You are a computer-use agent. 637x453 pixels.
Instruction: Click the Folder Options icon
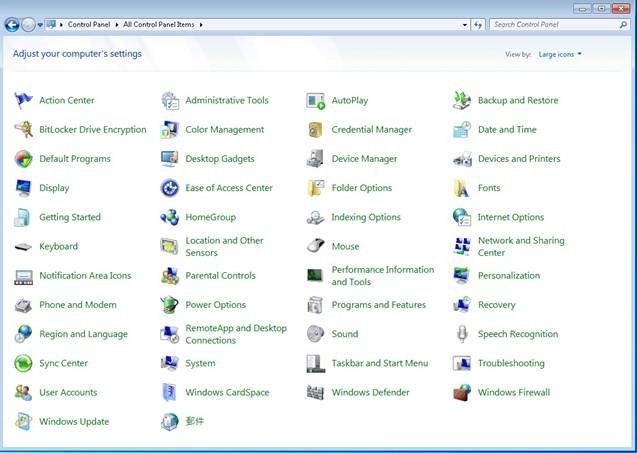(316, 188)
